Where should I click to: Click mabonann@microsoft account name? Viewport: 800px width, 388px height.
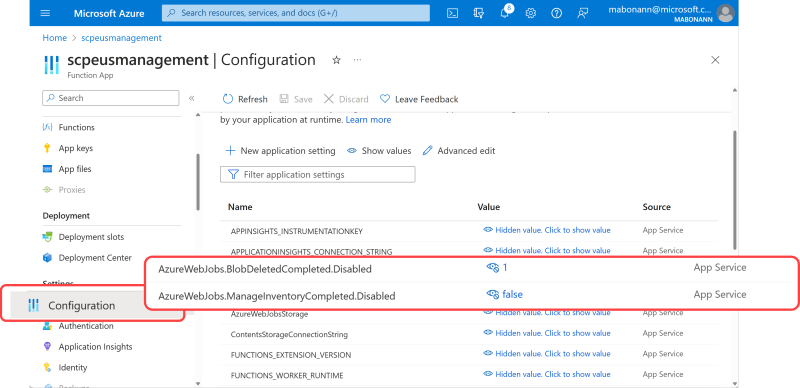tap(659, 9)
